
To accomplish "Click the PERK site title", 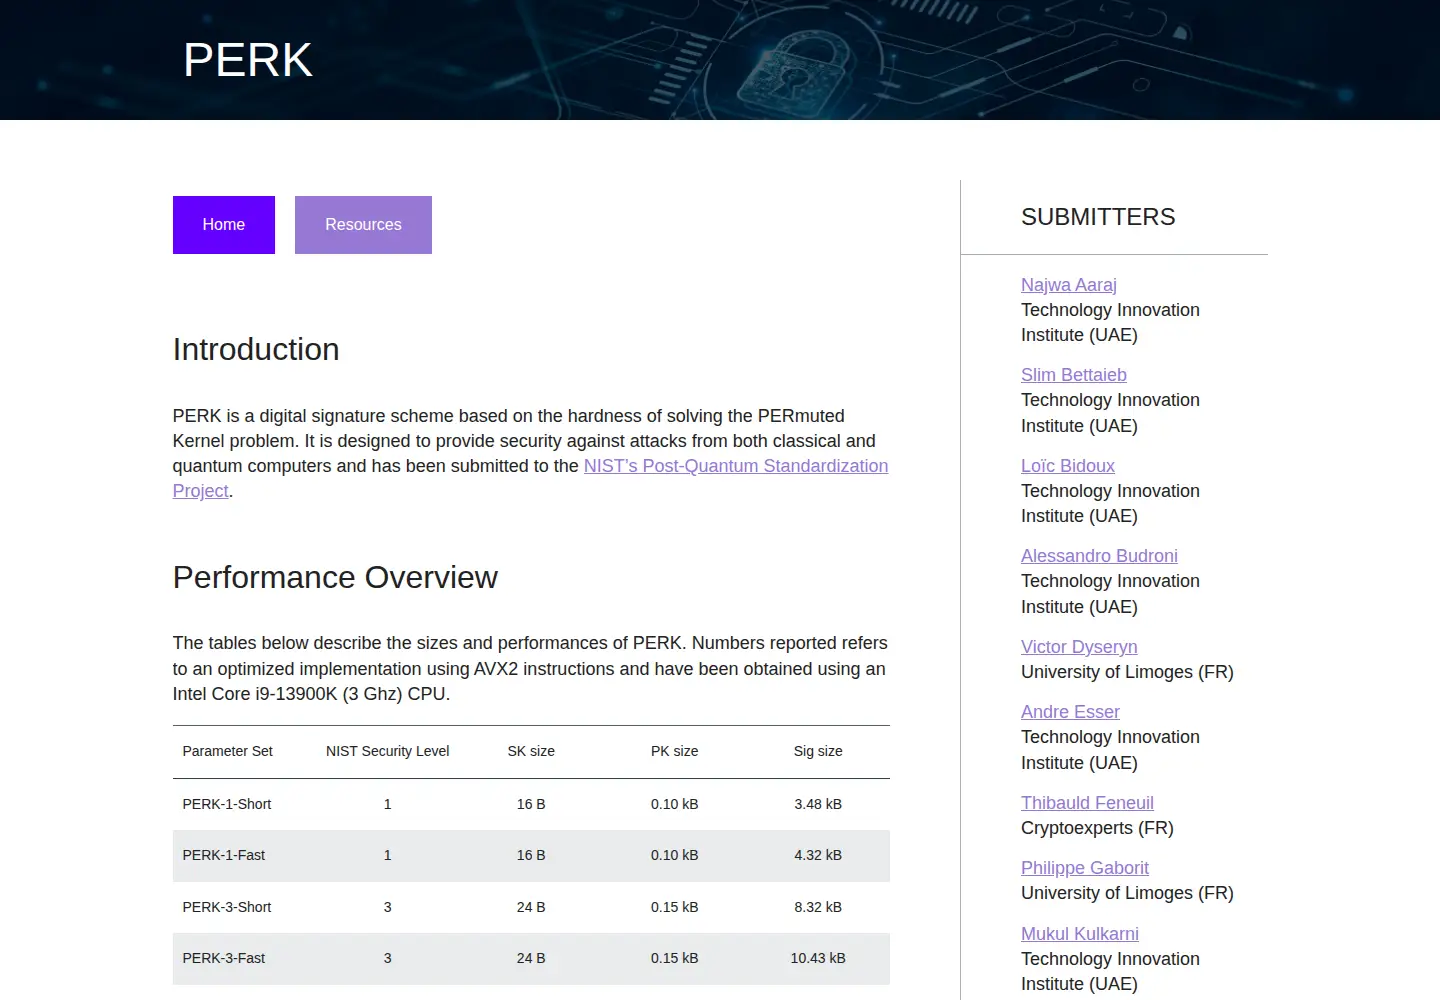I will tap(248, 60).
